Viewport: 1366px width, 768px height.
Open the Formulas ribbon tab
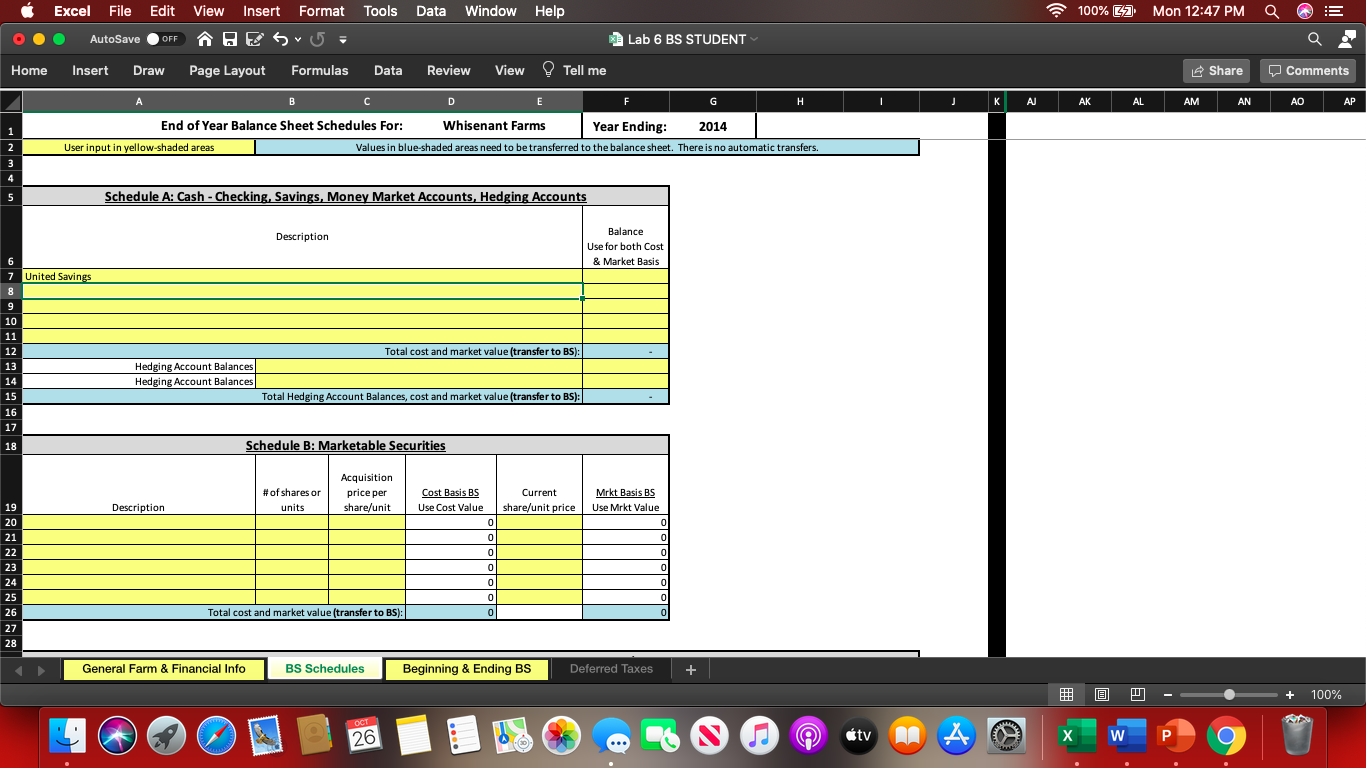coord(320,70)
